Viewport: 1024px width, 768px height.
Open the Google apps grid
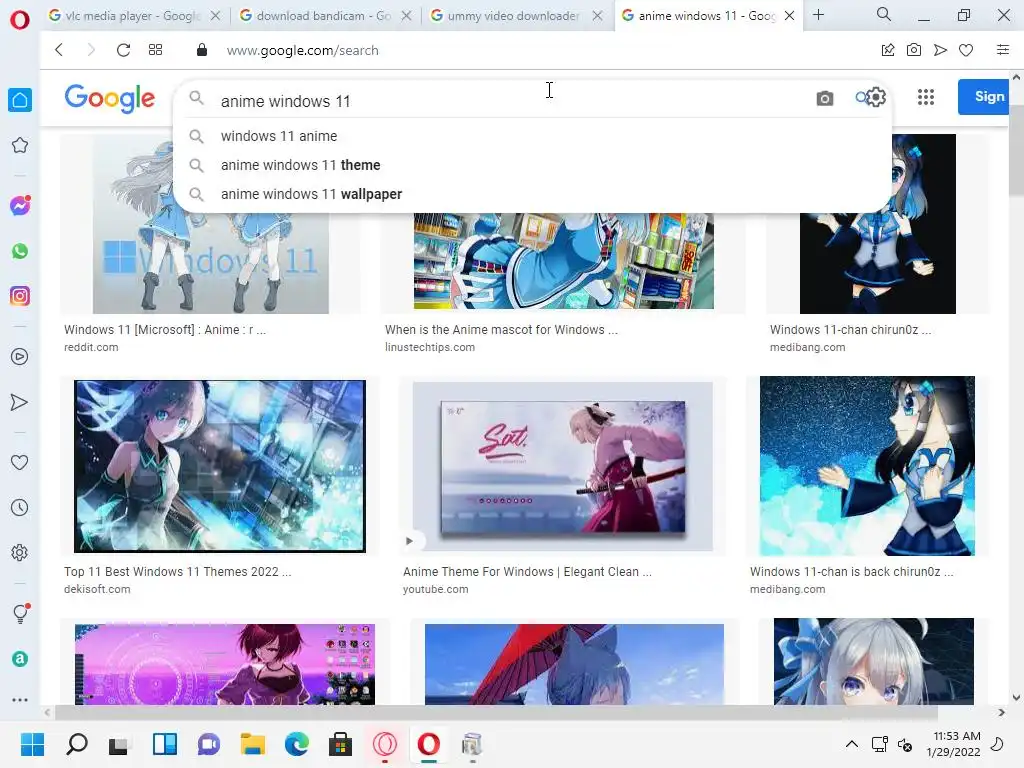[x=925, y=97]
